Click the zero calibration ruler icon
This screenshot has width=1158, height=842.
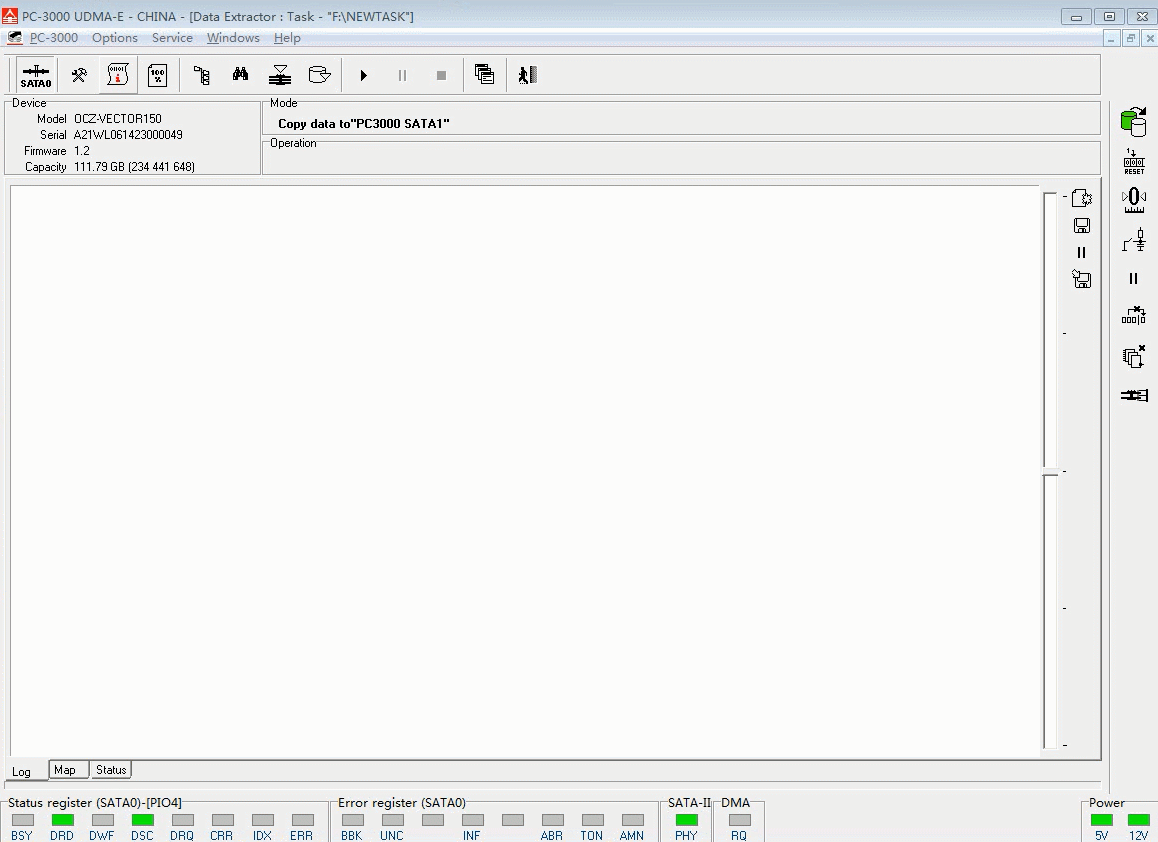(1134, 200)
